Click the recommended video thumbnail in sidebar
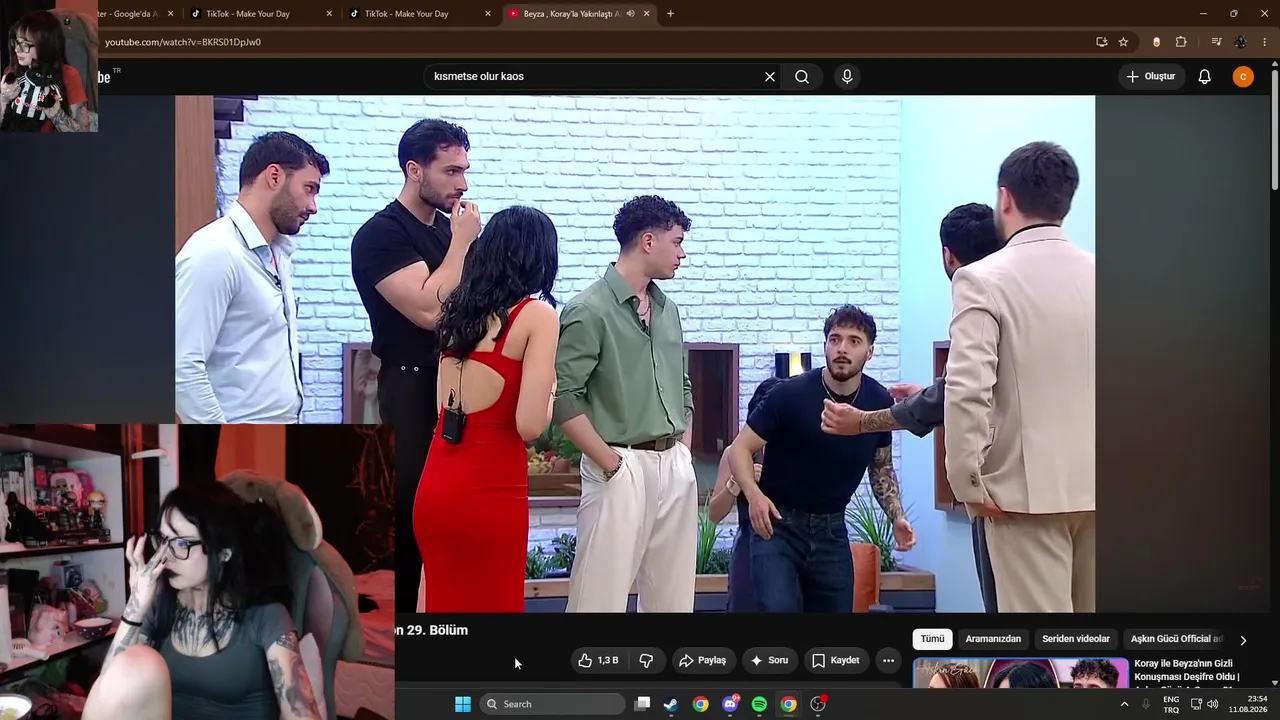 click(1021, 673)
